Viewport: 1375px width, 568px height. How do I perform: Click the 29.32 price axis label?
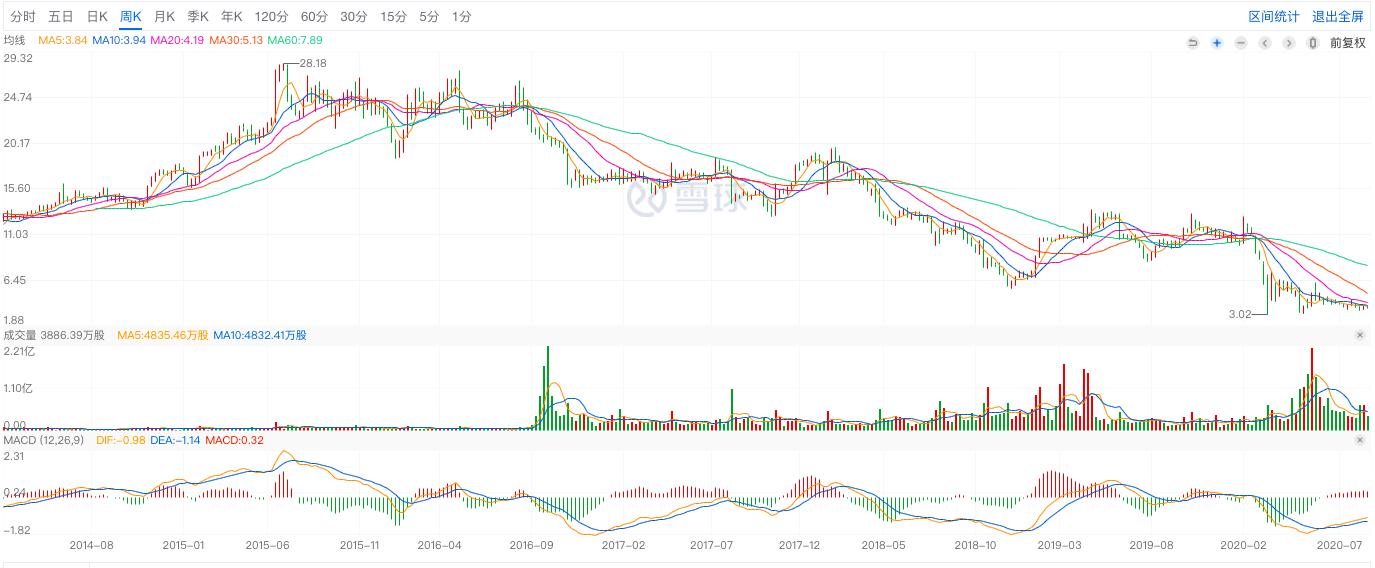click(18, 59)
